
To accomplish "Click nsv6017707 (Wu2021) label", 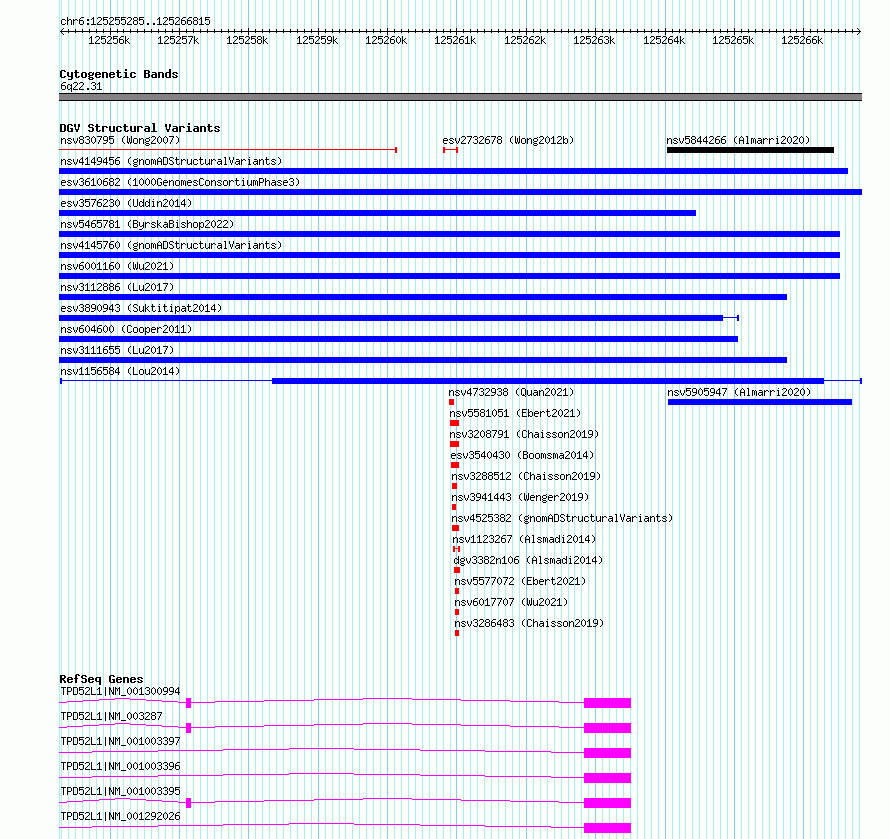I will [511, 602].
